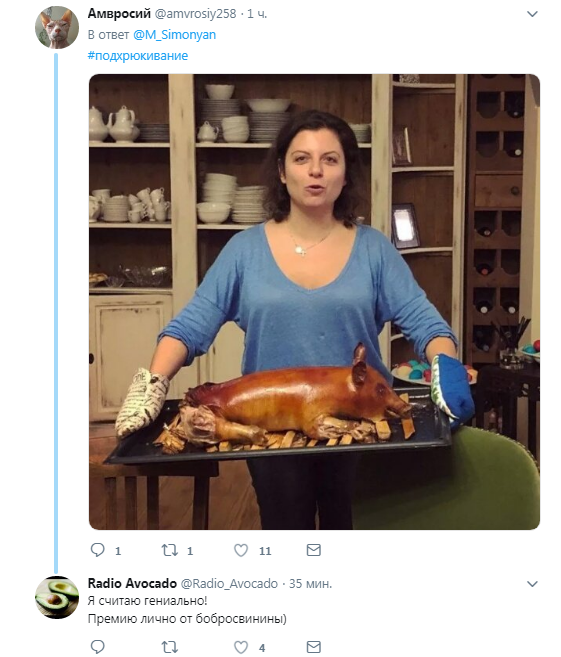This screenshot has width=561, height=657.
Task: Share Radio Avocado's tweet via envelope icon
Action: [x=313, y=647]
